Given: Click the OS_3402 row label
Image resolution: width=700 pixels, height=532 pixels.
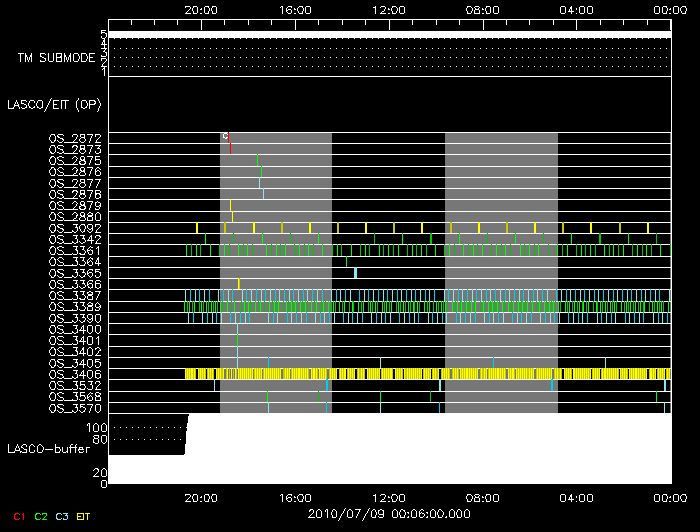Looking at the screenshot, I should click(x=75, y=352).
